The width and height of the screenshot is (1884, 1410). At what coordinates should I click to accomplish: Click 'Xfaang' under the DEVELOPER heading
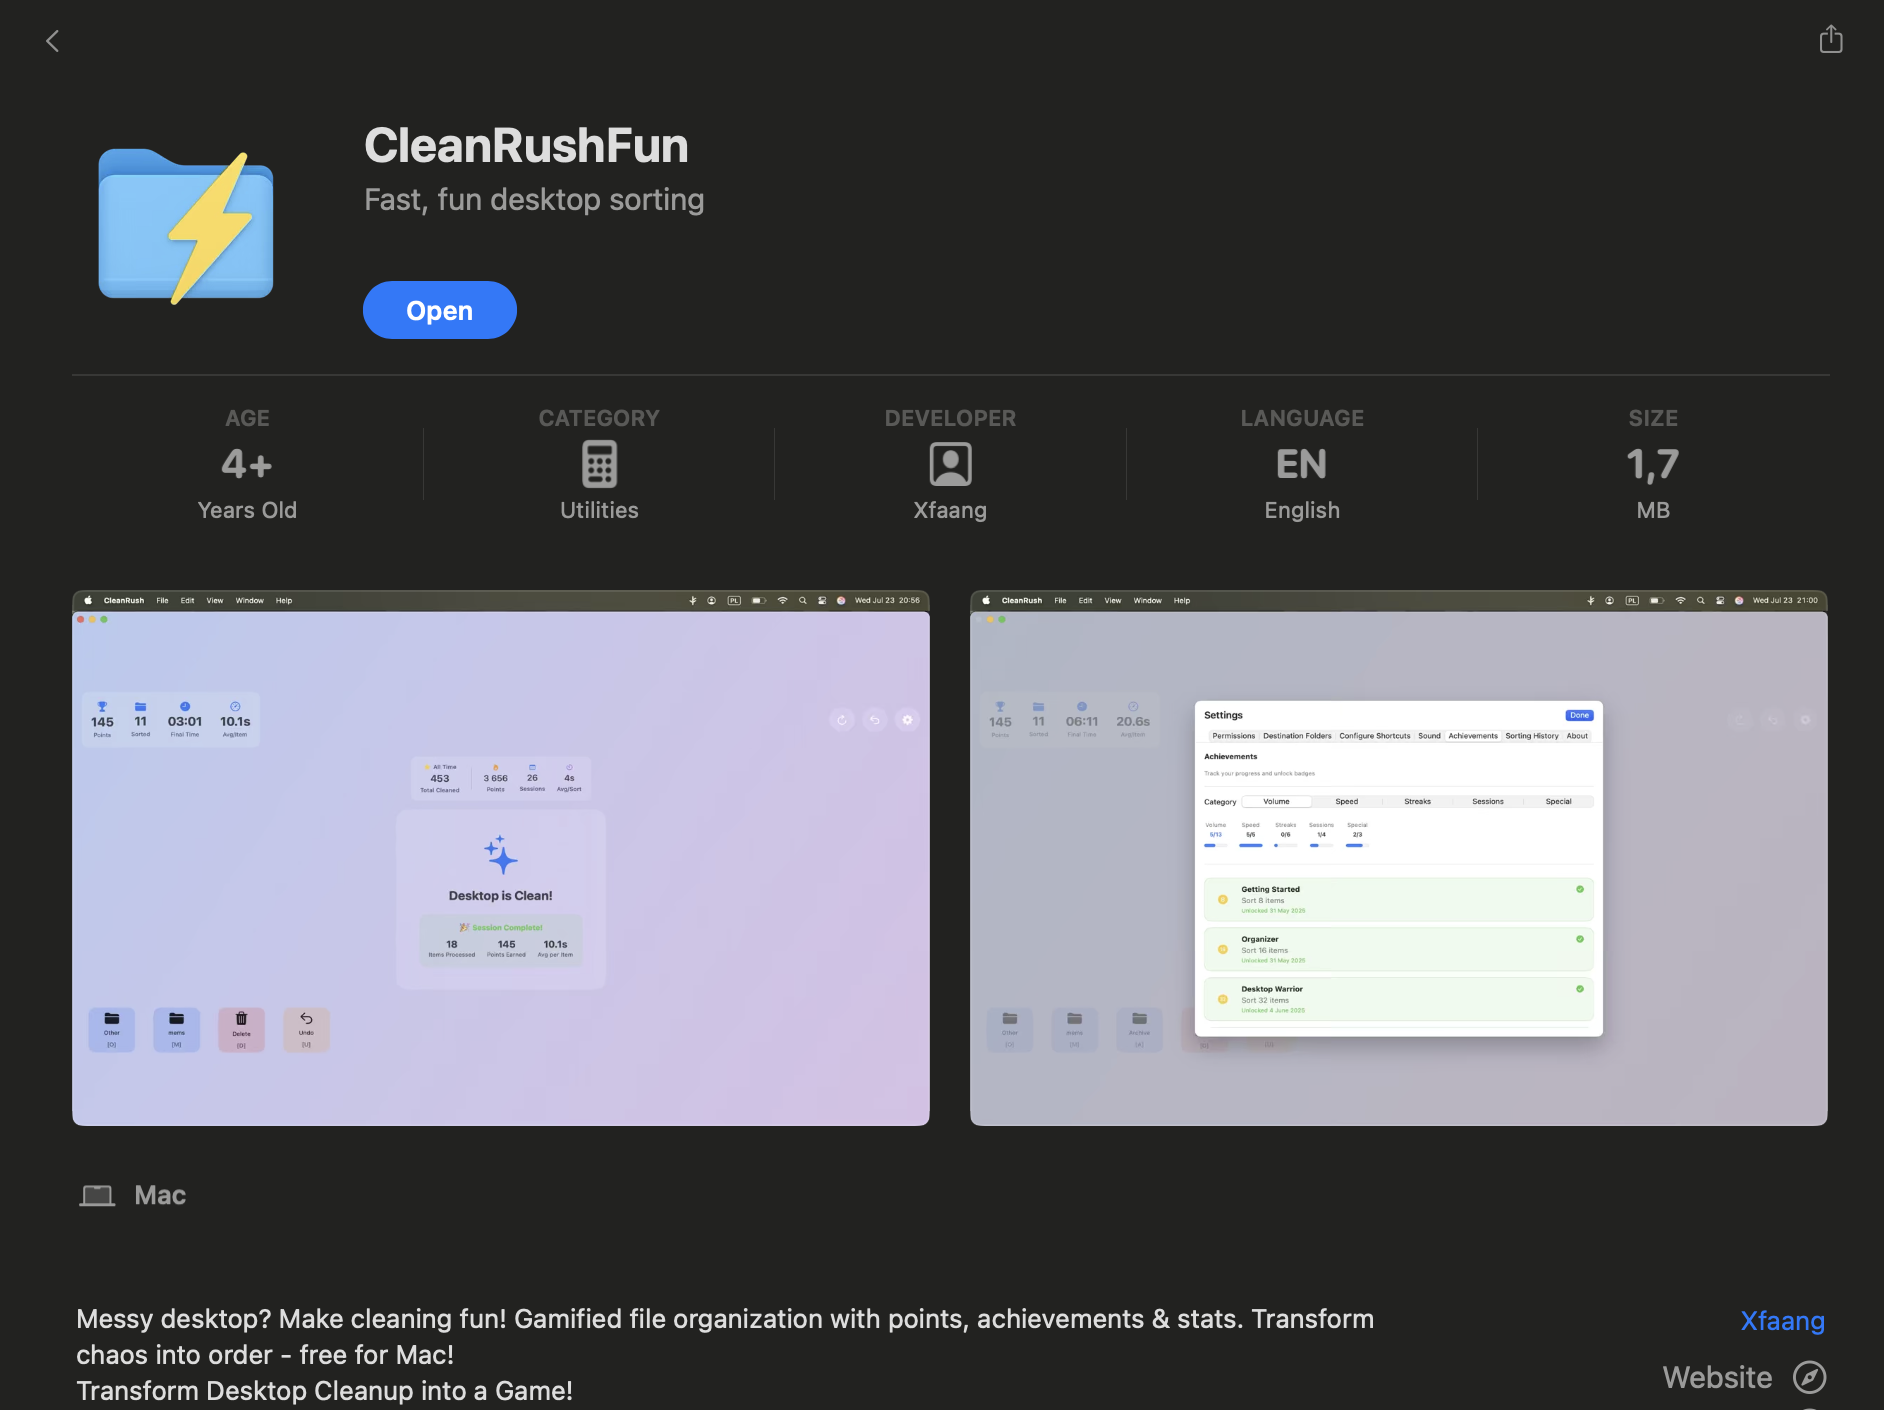950,510
